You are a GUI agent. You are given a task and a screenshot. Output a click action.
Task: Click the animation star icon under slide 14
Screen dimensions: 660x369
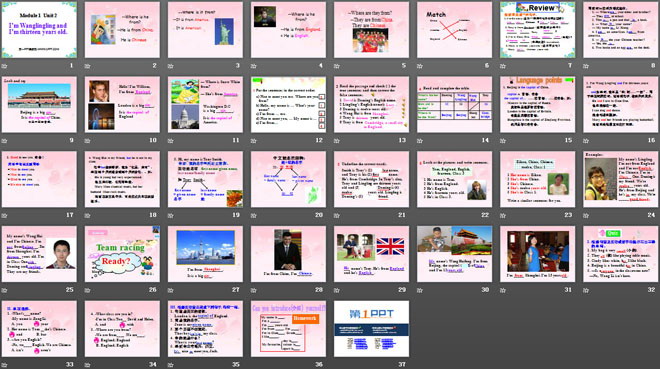[x=420, y=141]
